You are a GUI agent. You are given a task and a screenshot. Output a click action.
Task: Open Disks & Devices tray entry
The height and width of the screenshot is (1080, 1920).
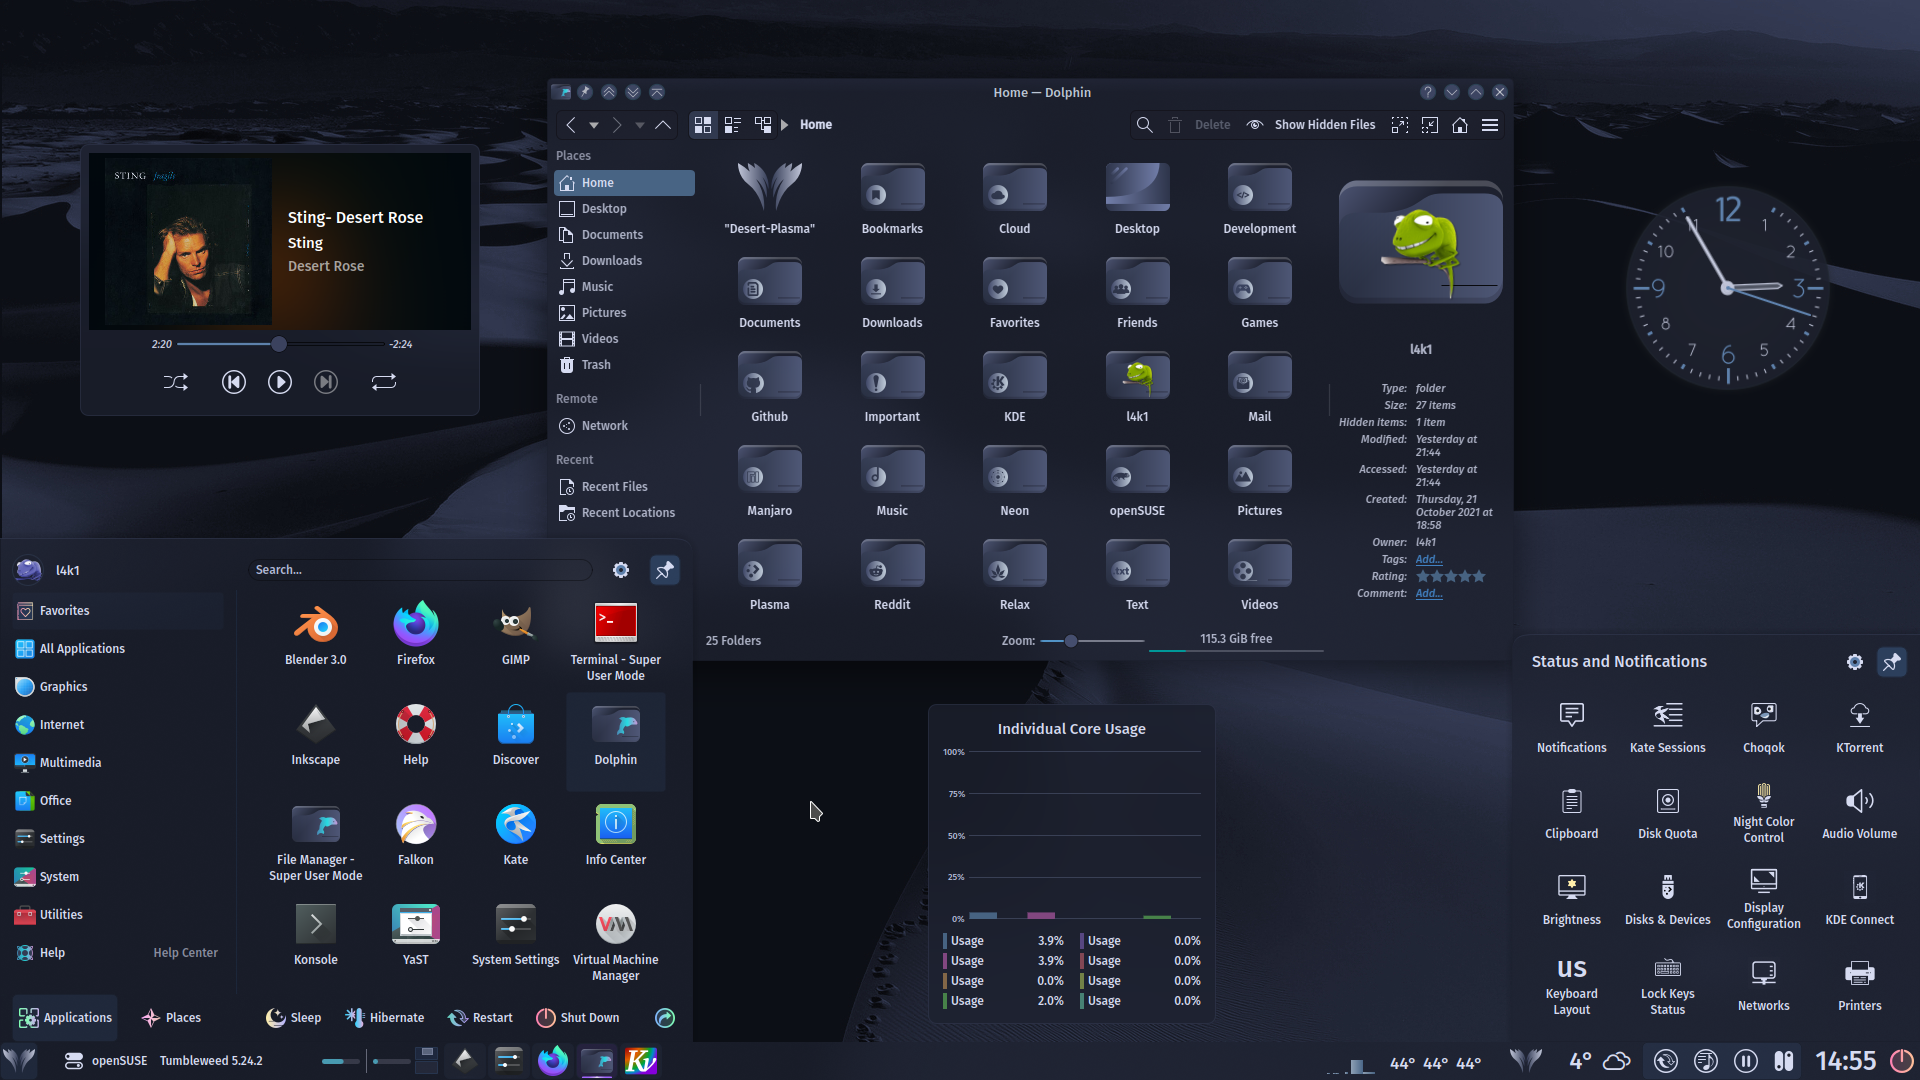[1667, 899]
